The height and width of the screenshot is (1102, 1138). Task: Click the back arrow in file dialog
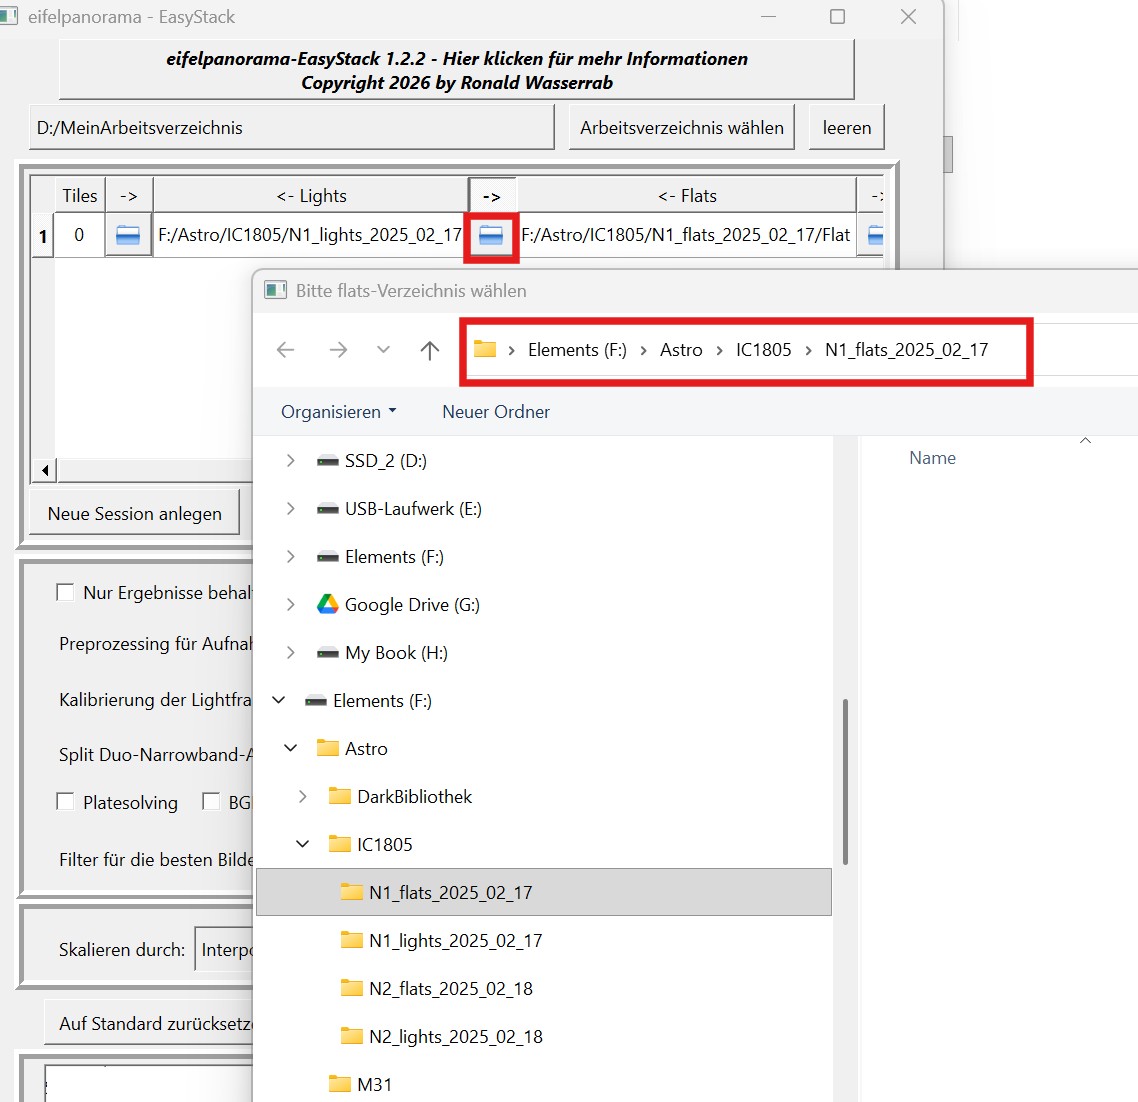pyautogui.click(x=286, y=350)
